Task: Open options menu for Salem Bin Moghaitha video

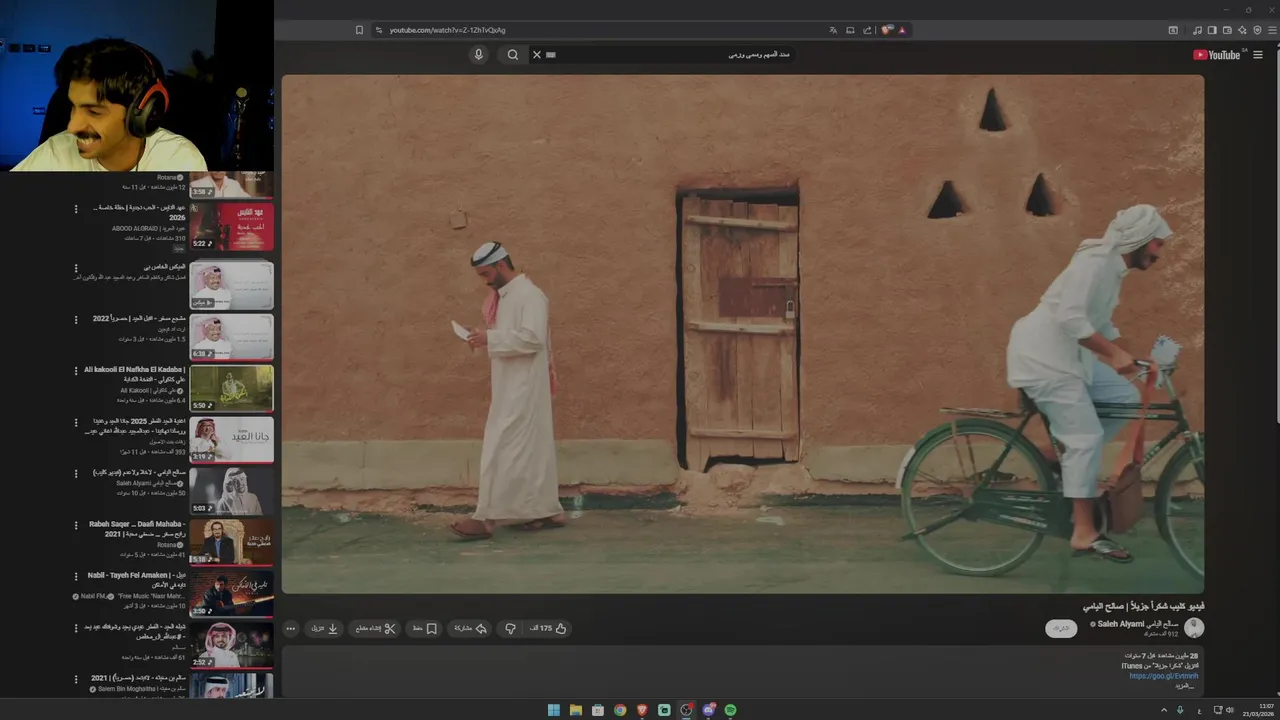Action: tap(76, 678)
